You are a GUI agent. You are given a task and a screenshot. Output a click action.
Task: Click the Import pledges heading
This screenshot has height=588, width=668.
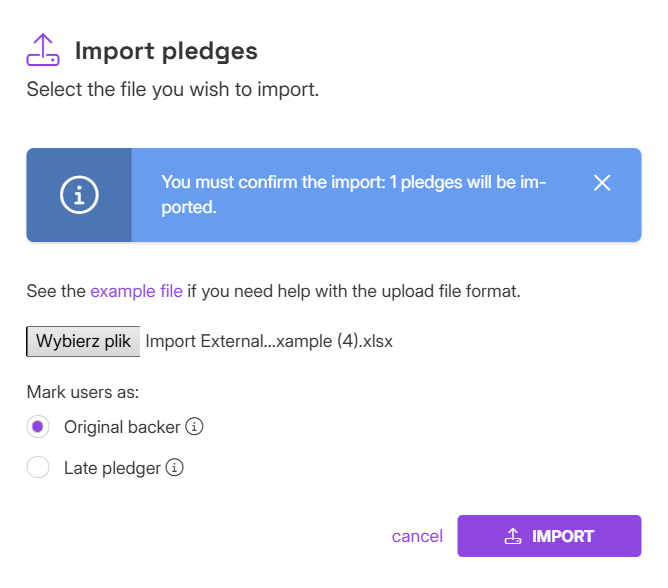pyautogui.click(x=166, y=51)
